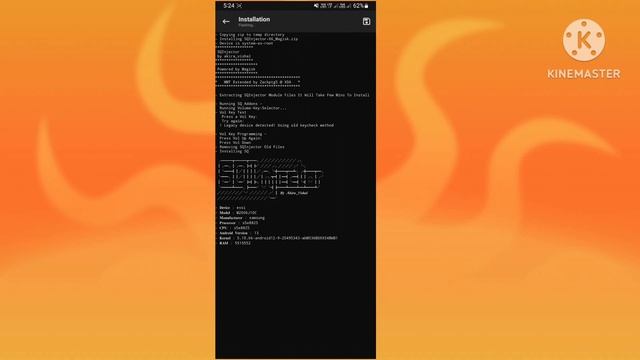Select the 'Running Volume Key Selector...' line
This screenshot has height=360, width=640.
coord(252,108)
